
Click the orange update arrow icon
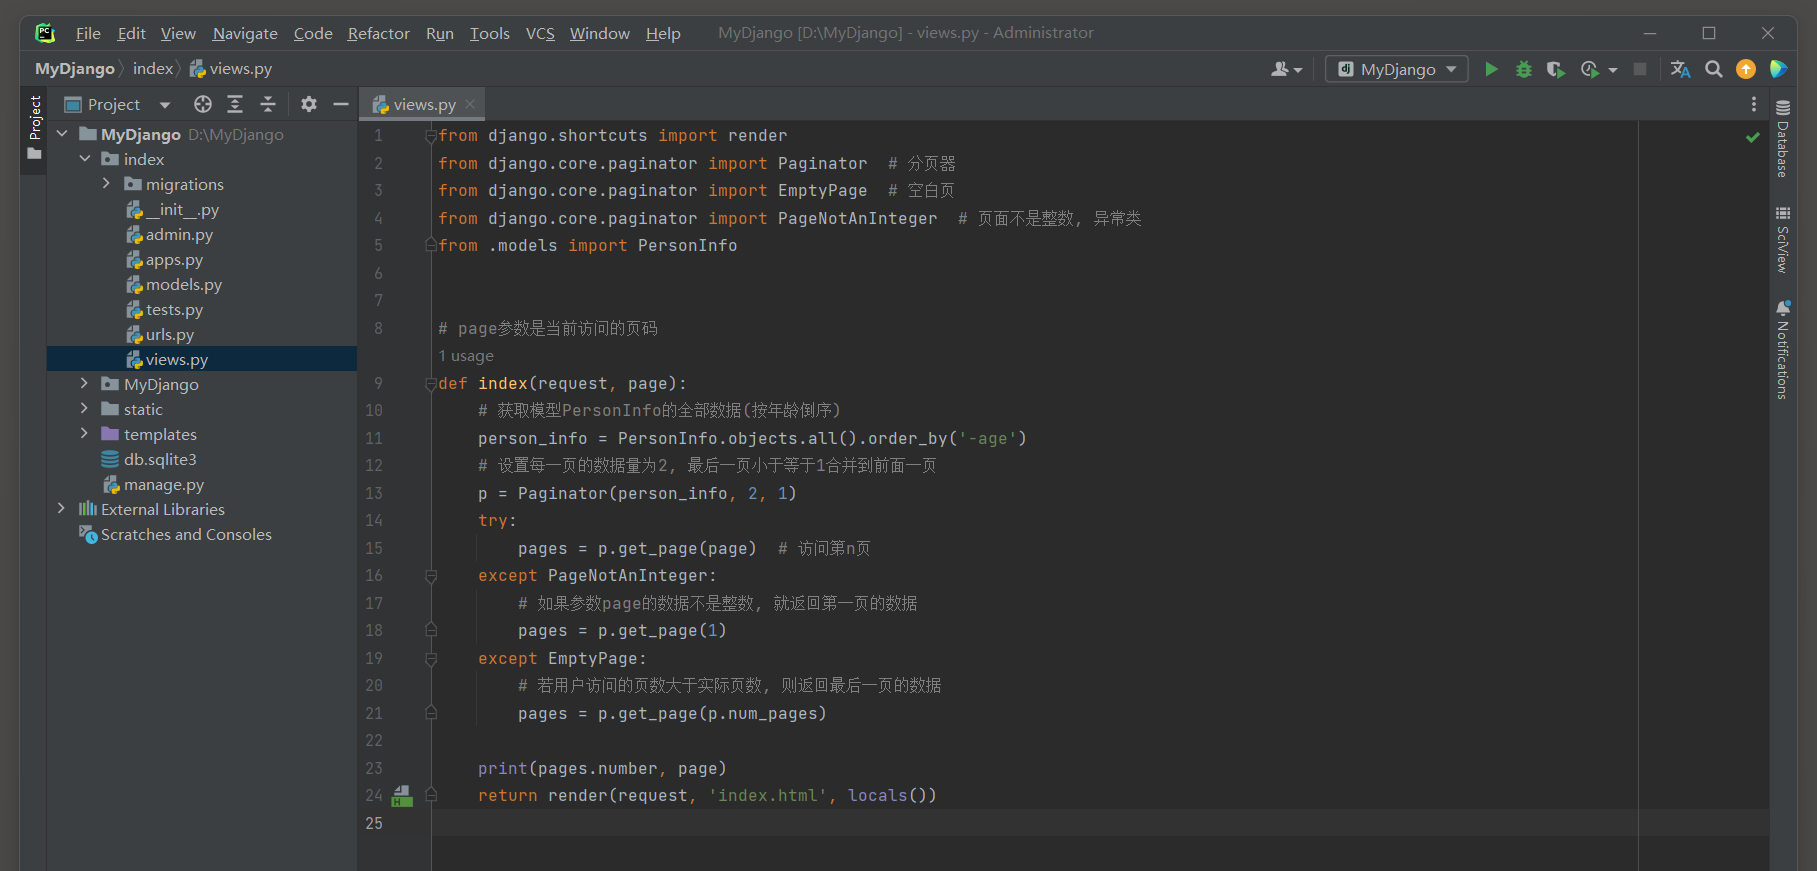(1746, 69)
